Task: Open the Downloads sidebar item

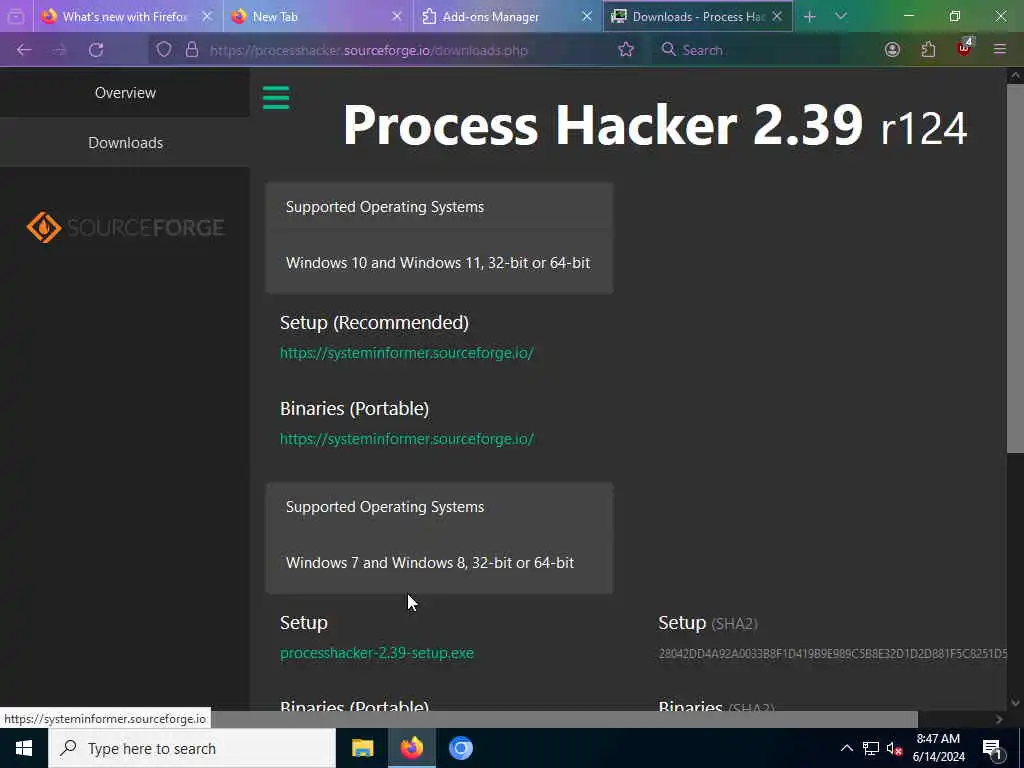Action: (125, 142)
